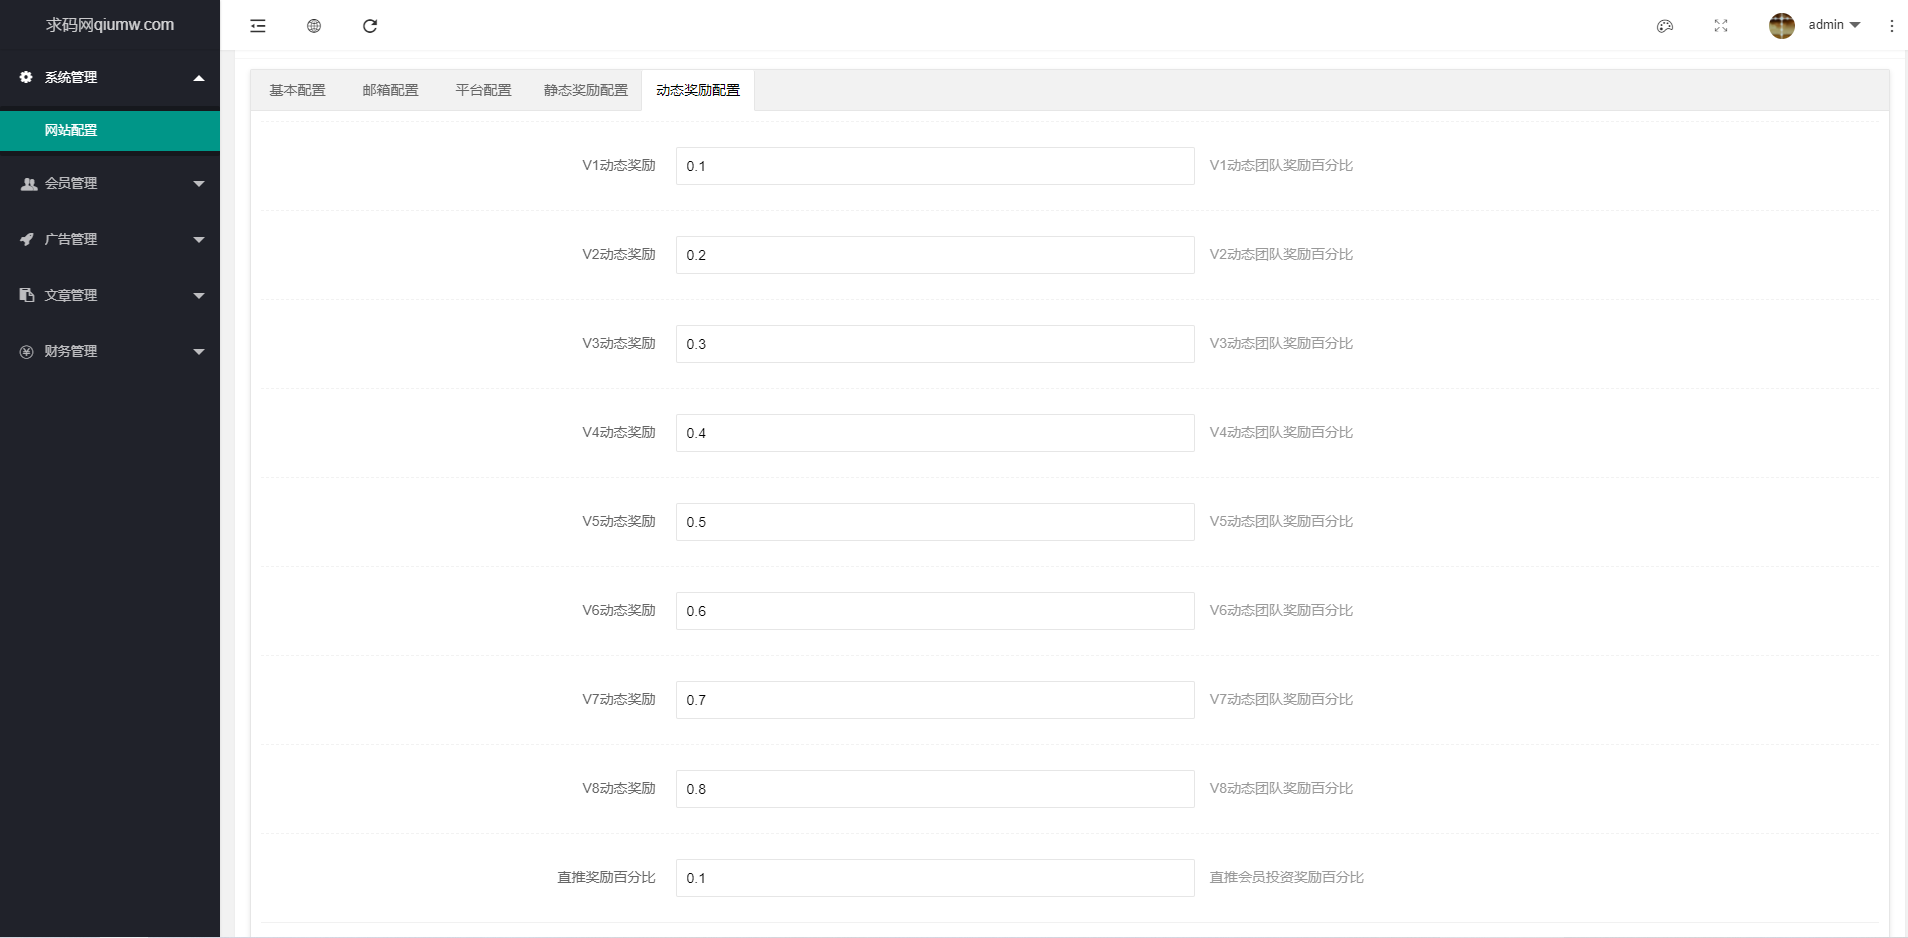Click the people icon of 会员管理
1908x938 pixels.
(28, 184)
